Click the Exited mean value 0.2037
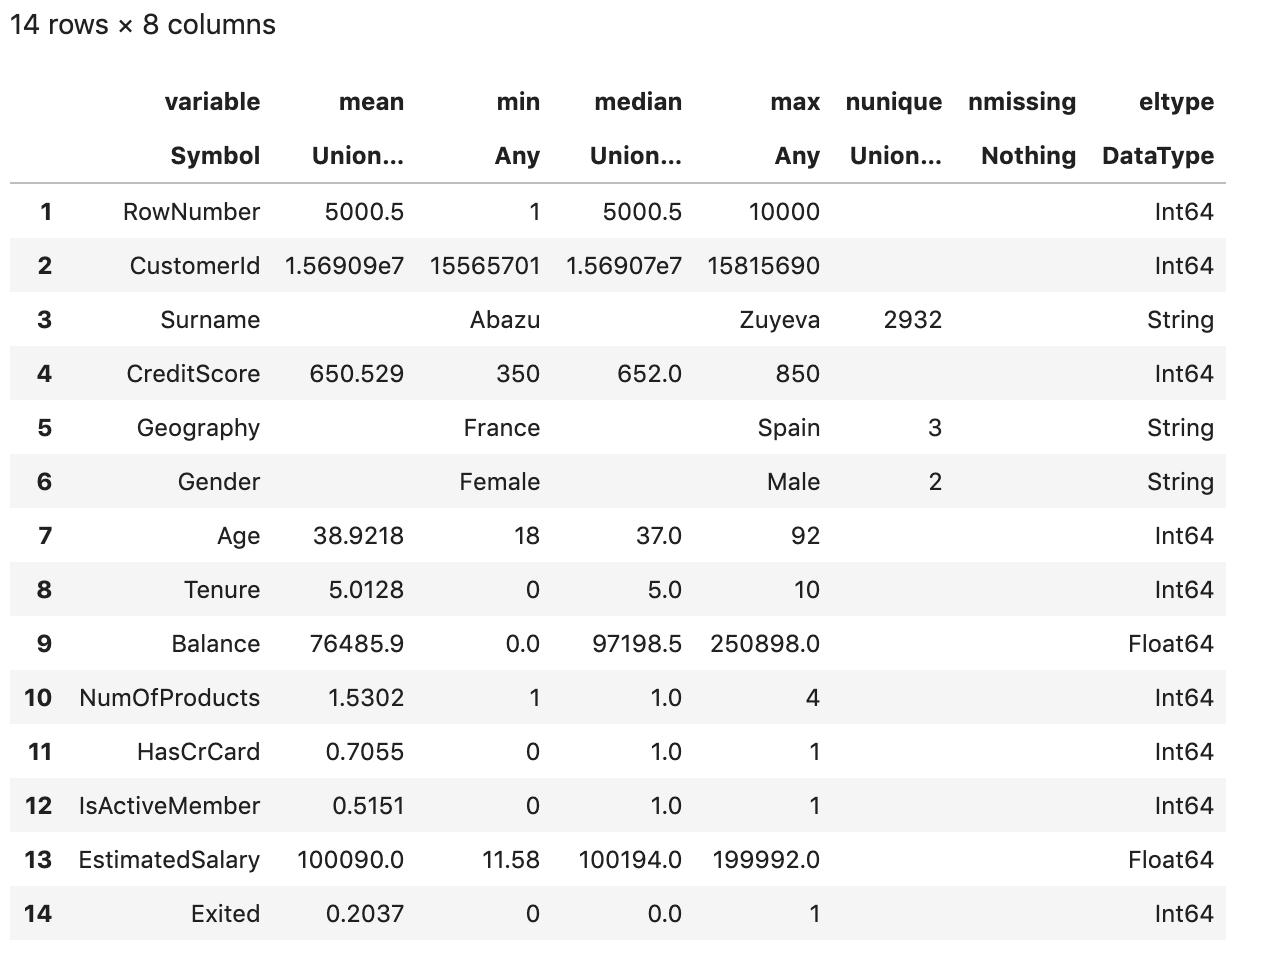Viewport: 1266px width, 958px height. coord(364,914)
